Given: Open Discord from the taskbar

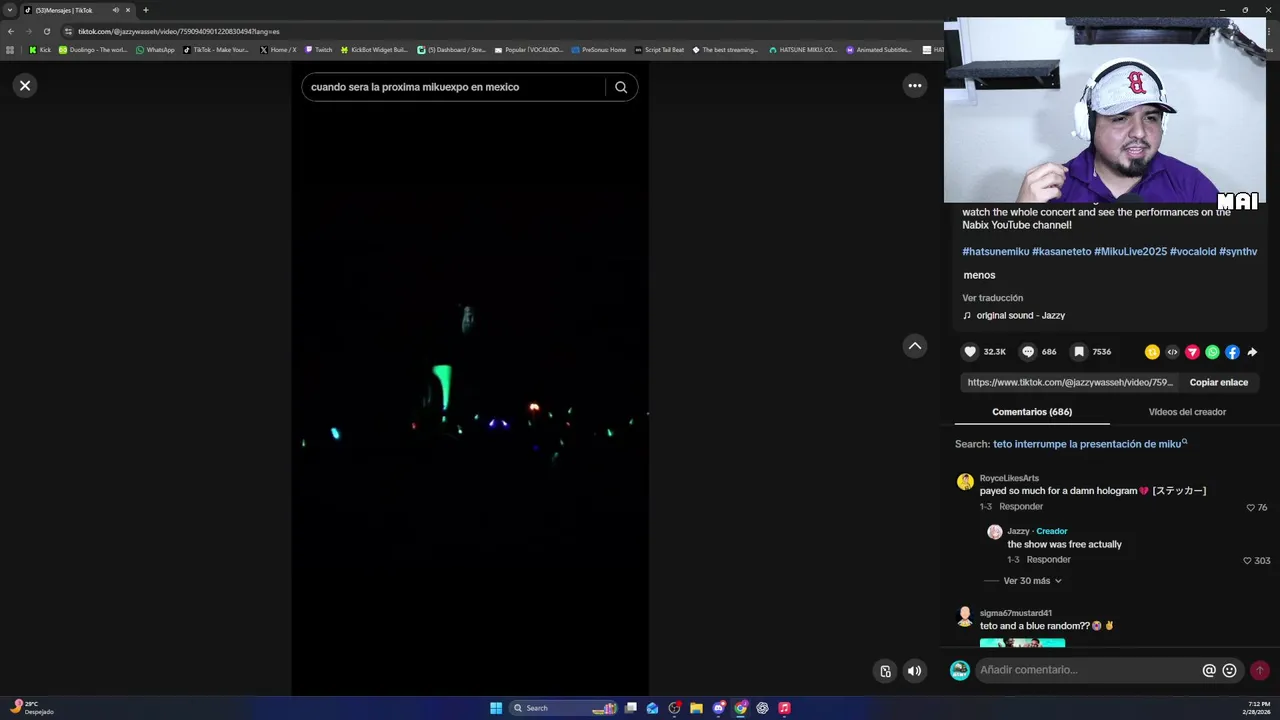Looking at the screenshot, I should [x=718, y=708].
